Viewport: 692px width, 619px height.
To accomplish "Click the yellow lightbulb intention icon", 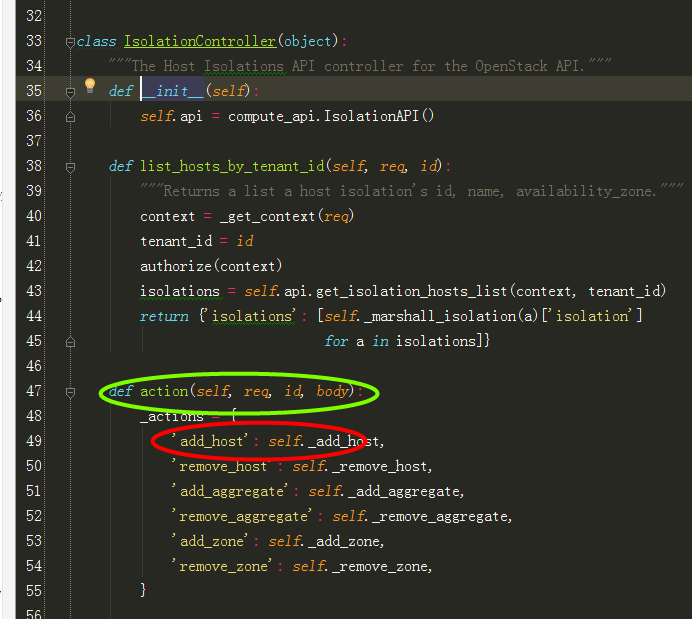I will pyautogui.click(x=90, y=85).
